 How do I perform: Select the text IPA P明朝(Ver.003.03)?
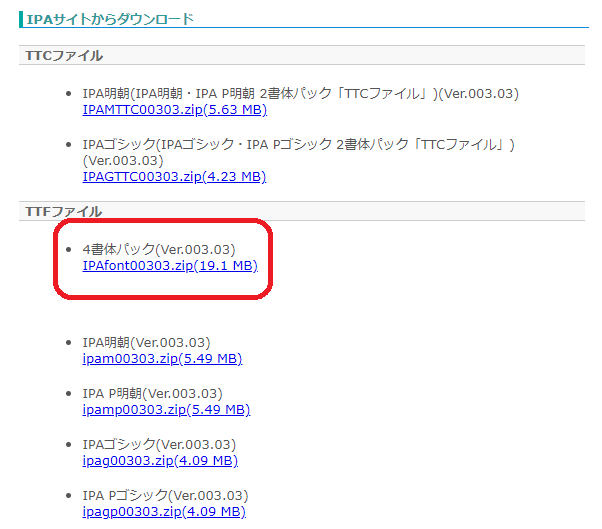pos(153,393)
